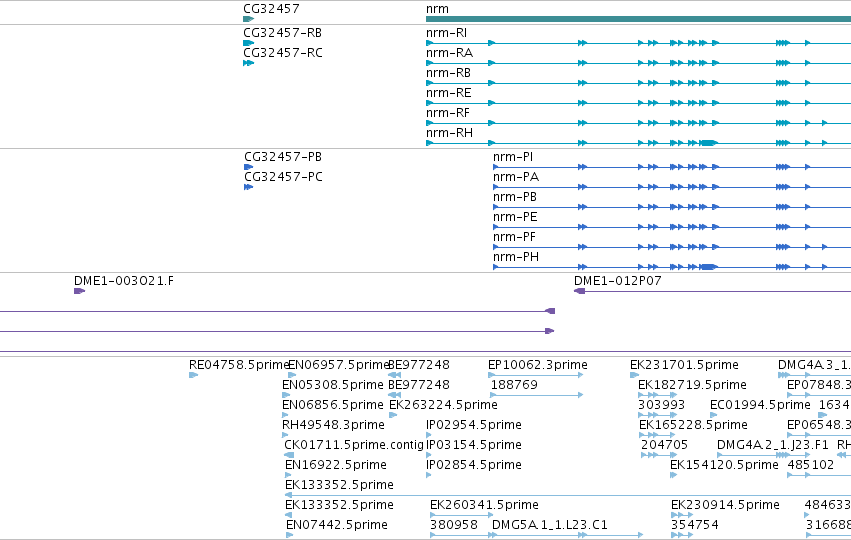Select the thick teal nrm gene bar
Image resolution: width=851 pixels, height=540 pixels.
(x=638, y=19)
